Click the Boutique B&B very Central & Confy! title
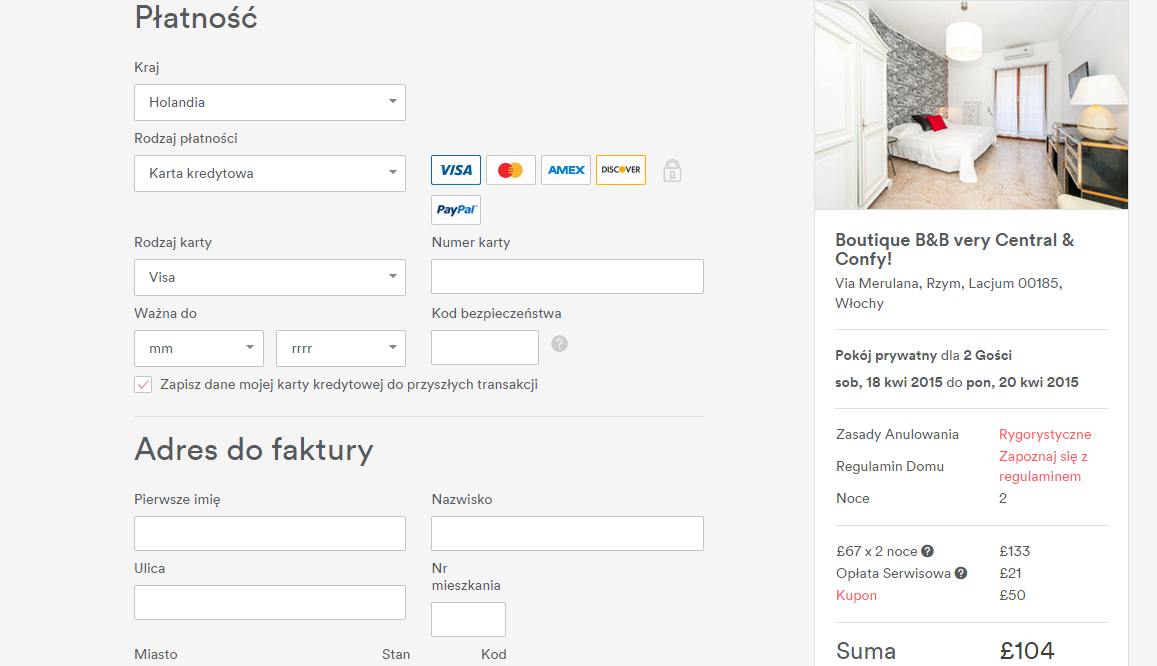This screenshot has width=1157, height=666. [955, 249]
